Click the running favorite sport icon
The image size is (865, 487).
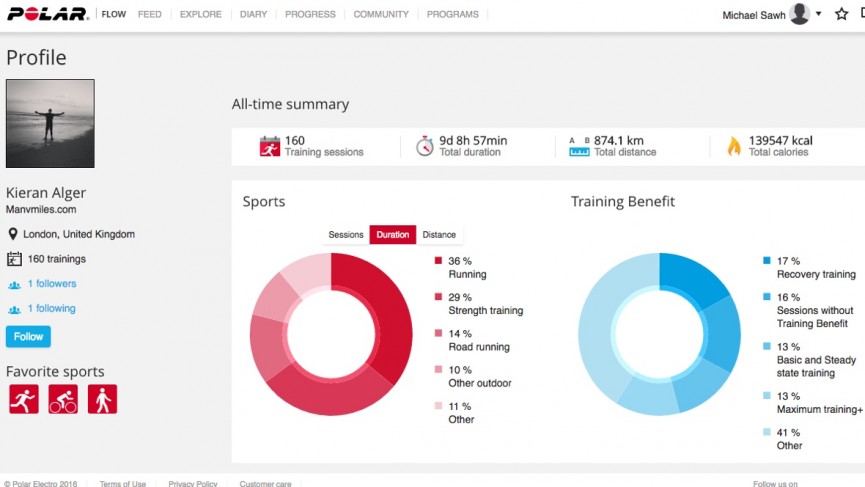click(x=24, y=399)
